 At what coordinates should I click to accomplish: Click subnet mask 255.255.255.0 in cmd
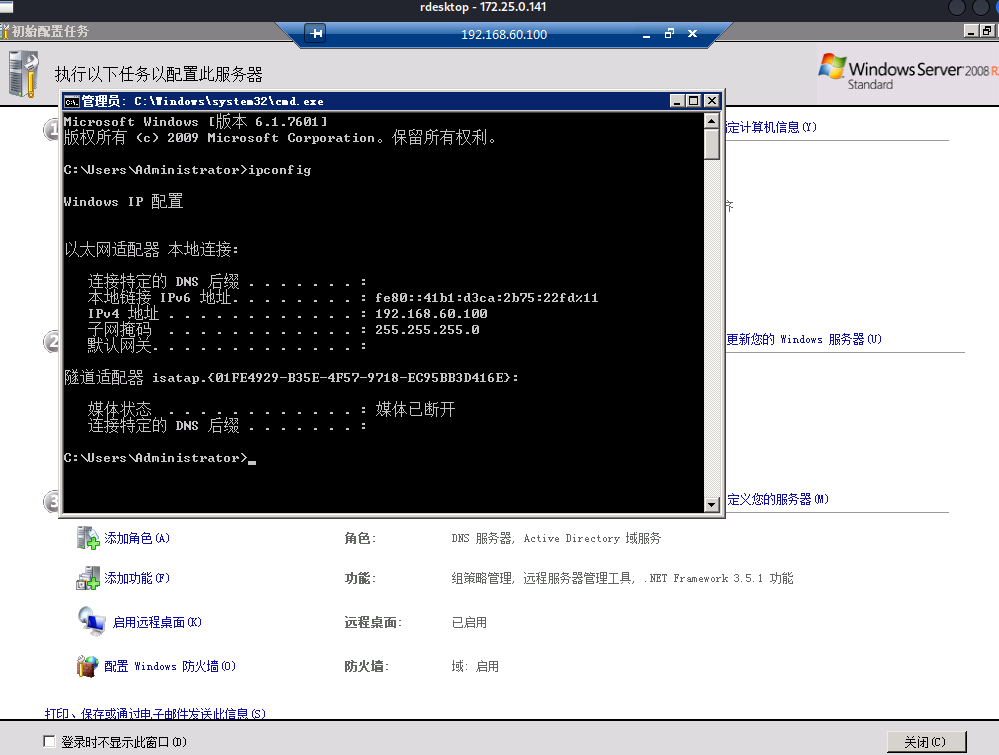pyautogui.click(x=428, y=329)
